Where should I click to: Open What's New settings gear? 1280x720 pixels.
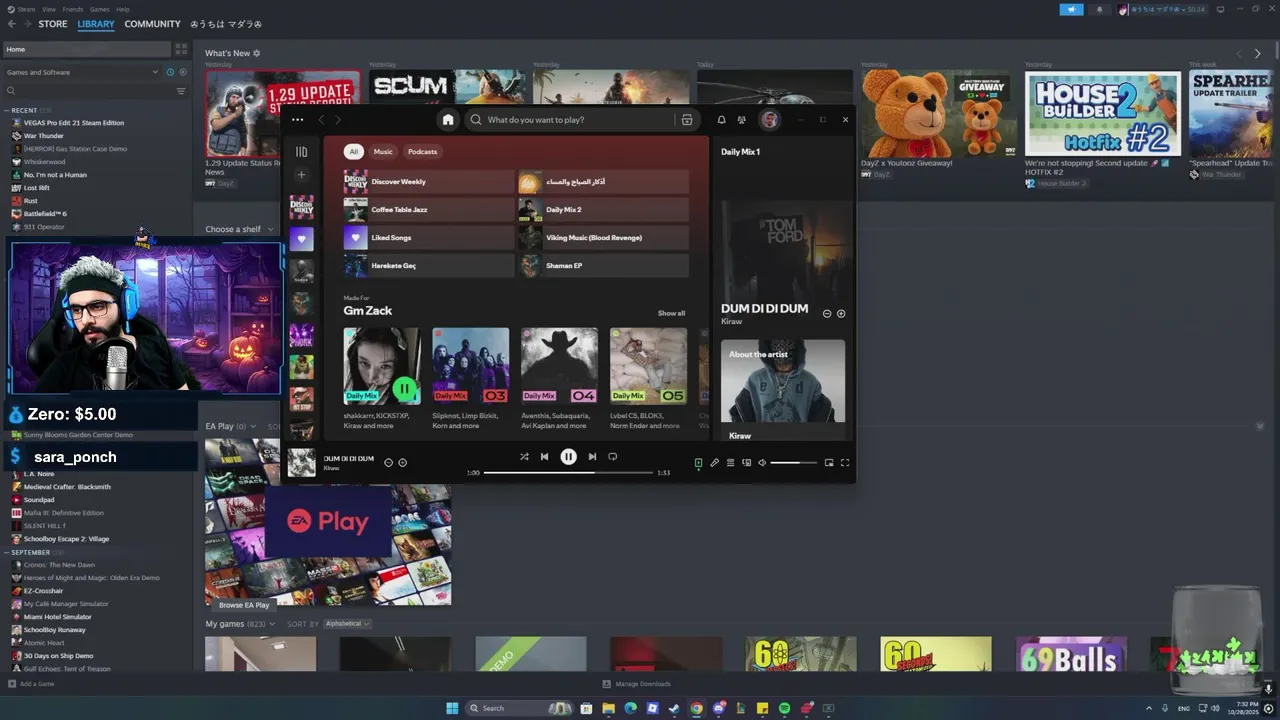click(x=257, y=53)
